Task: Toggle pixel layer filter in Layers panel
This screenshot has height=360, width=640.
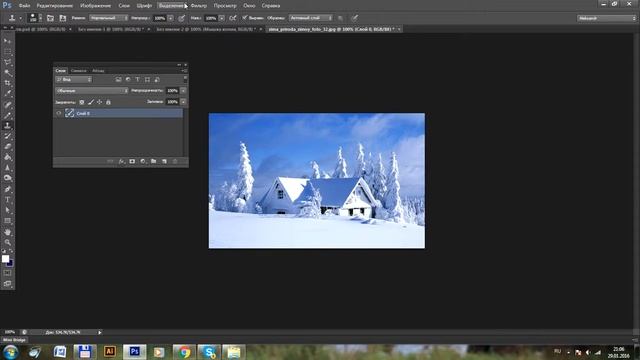Action: 118,80
